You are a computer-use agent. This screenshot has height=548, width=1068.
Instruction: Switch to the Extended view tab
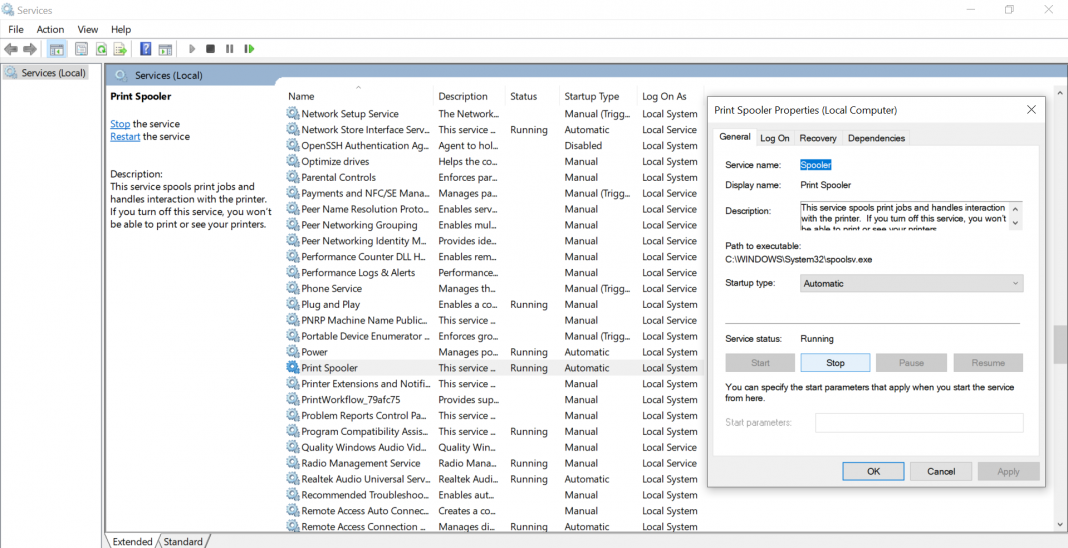[132, 542]
